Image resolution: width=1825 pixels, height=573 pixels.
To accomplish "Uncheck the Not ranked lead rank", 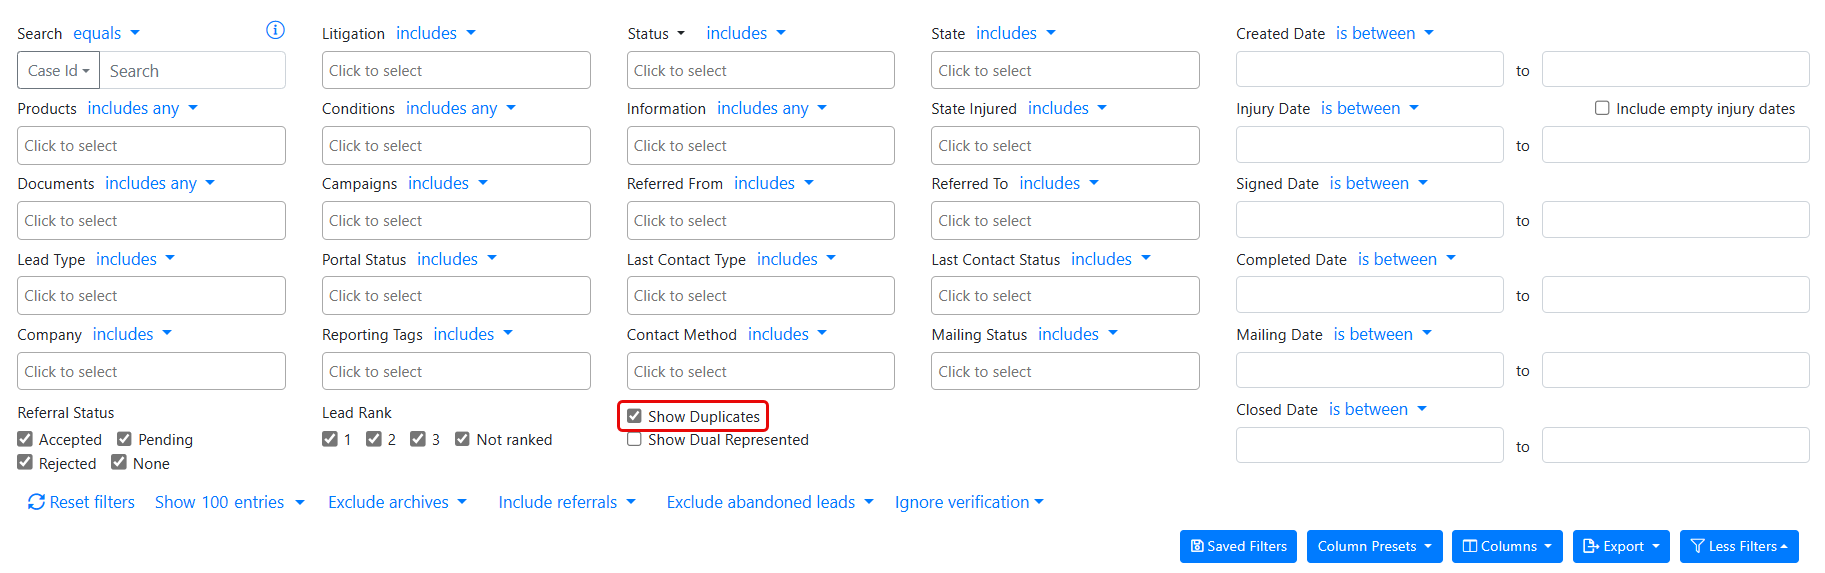I will tap(462, 439).
